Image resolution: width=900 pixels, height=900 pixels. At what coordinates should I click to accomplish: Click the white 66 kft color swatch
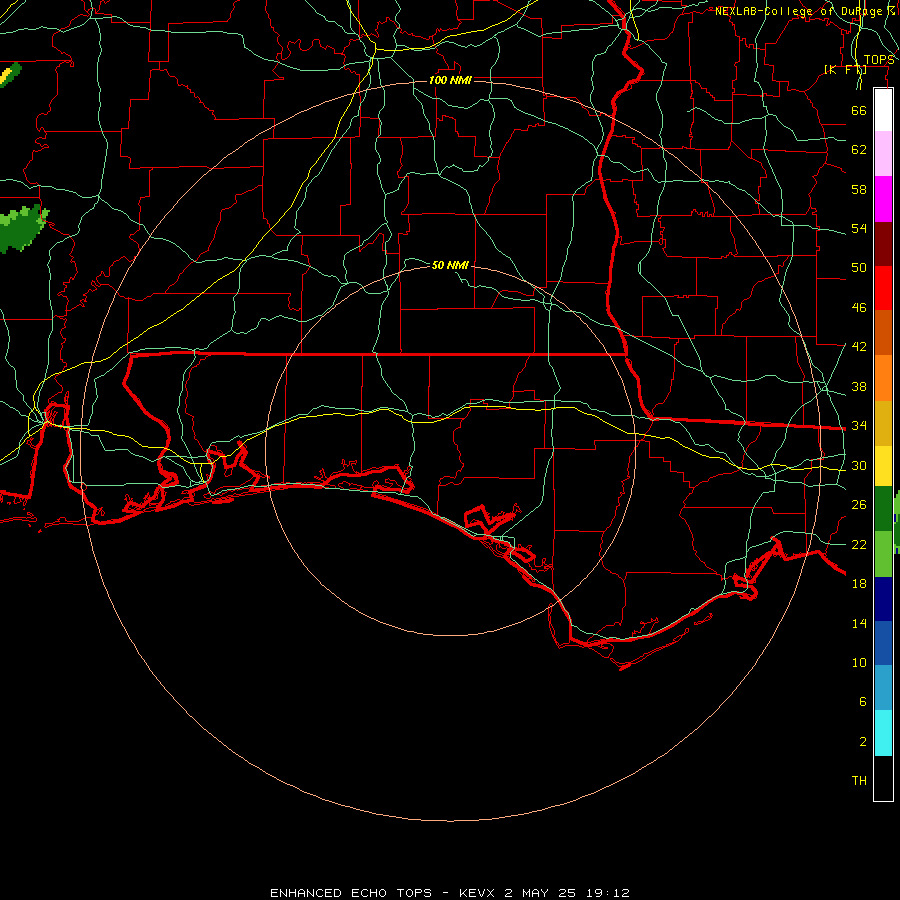coord(883,110)
